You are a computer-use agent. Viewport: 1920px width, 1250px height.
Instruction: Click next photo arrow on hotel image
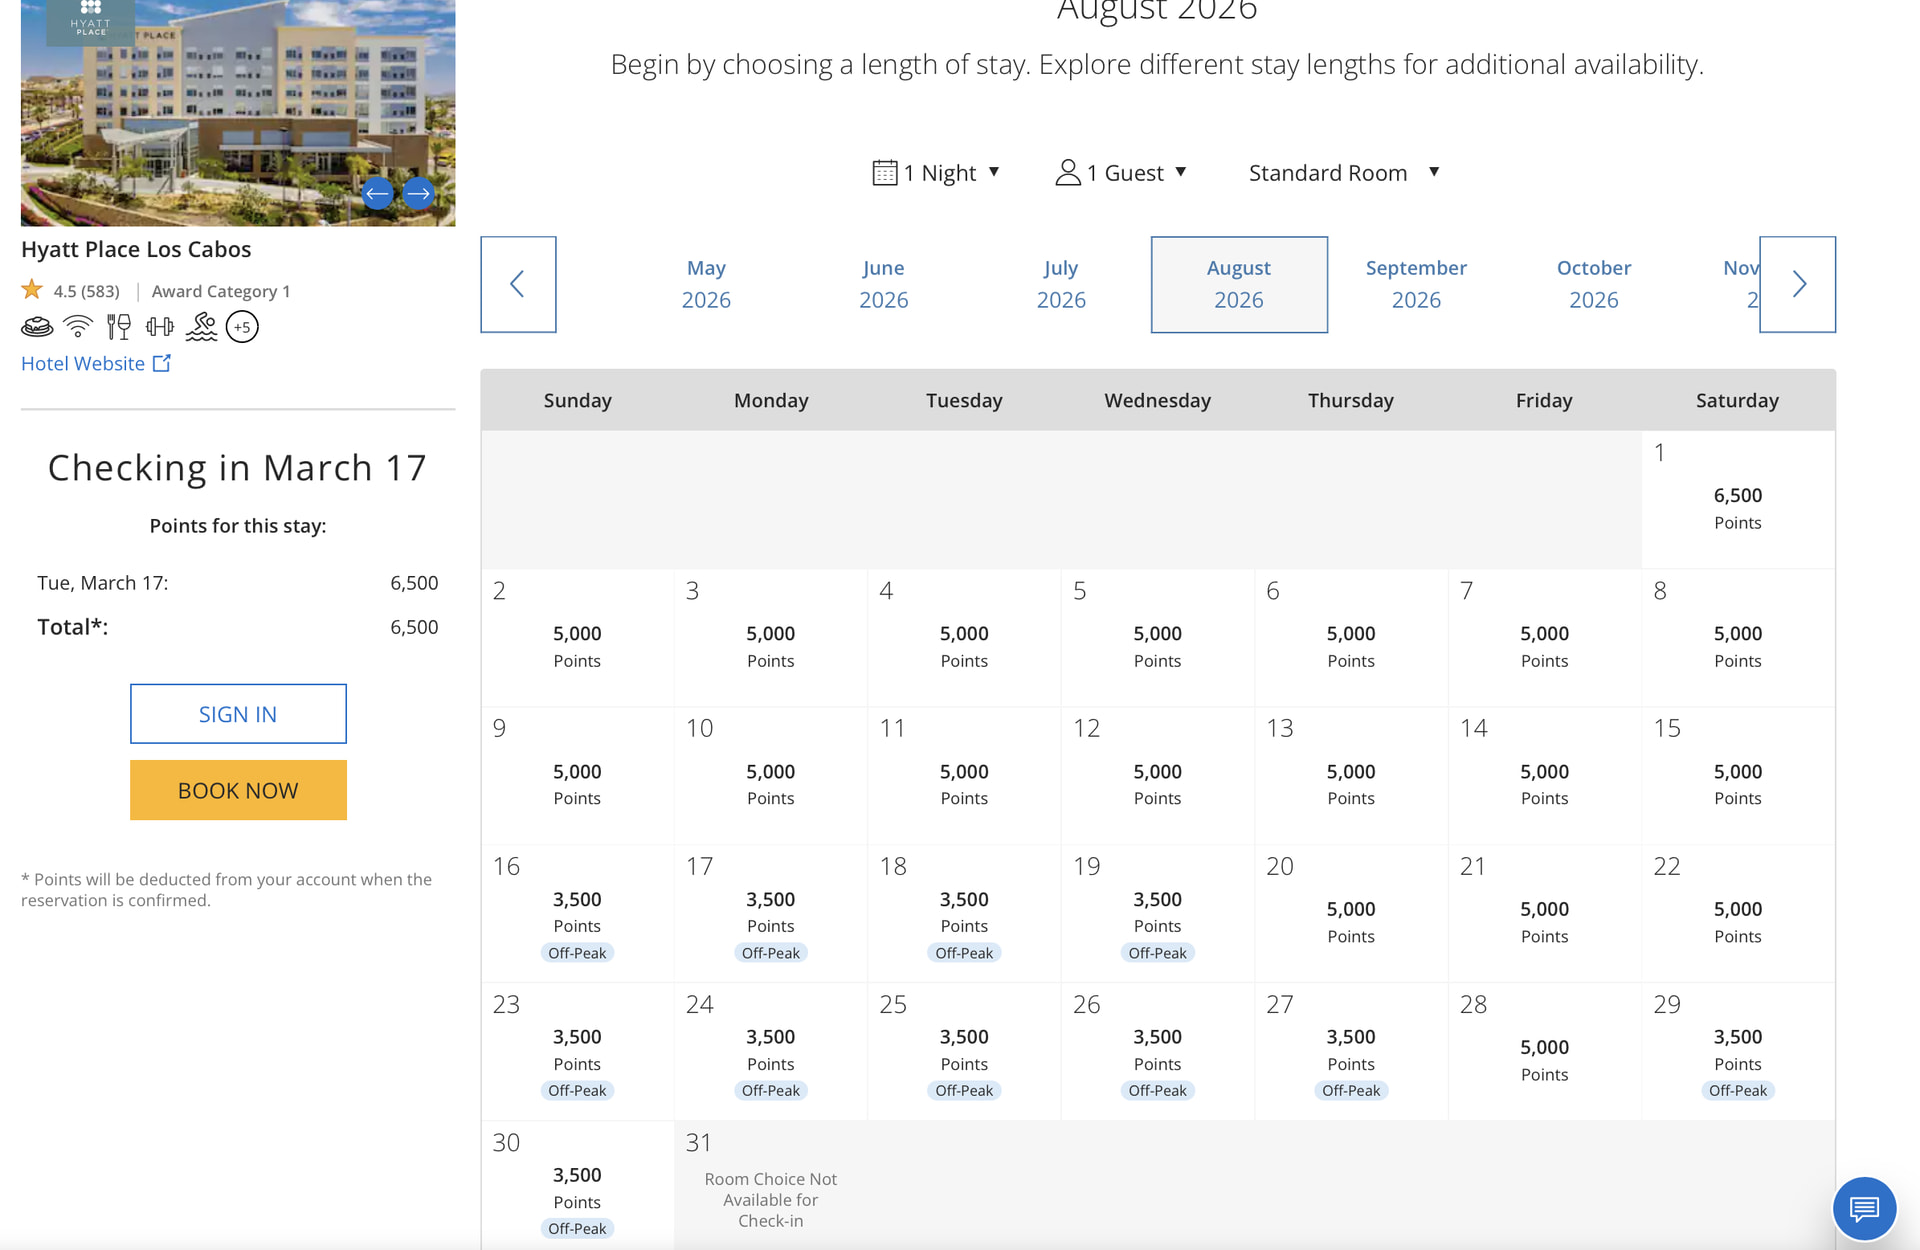419,193
